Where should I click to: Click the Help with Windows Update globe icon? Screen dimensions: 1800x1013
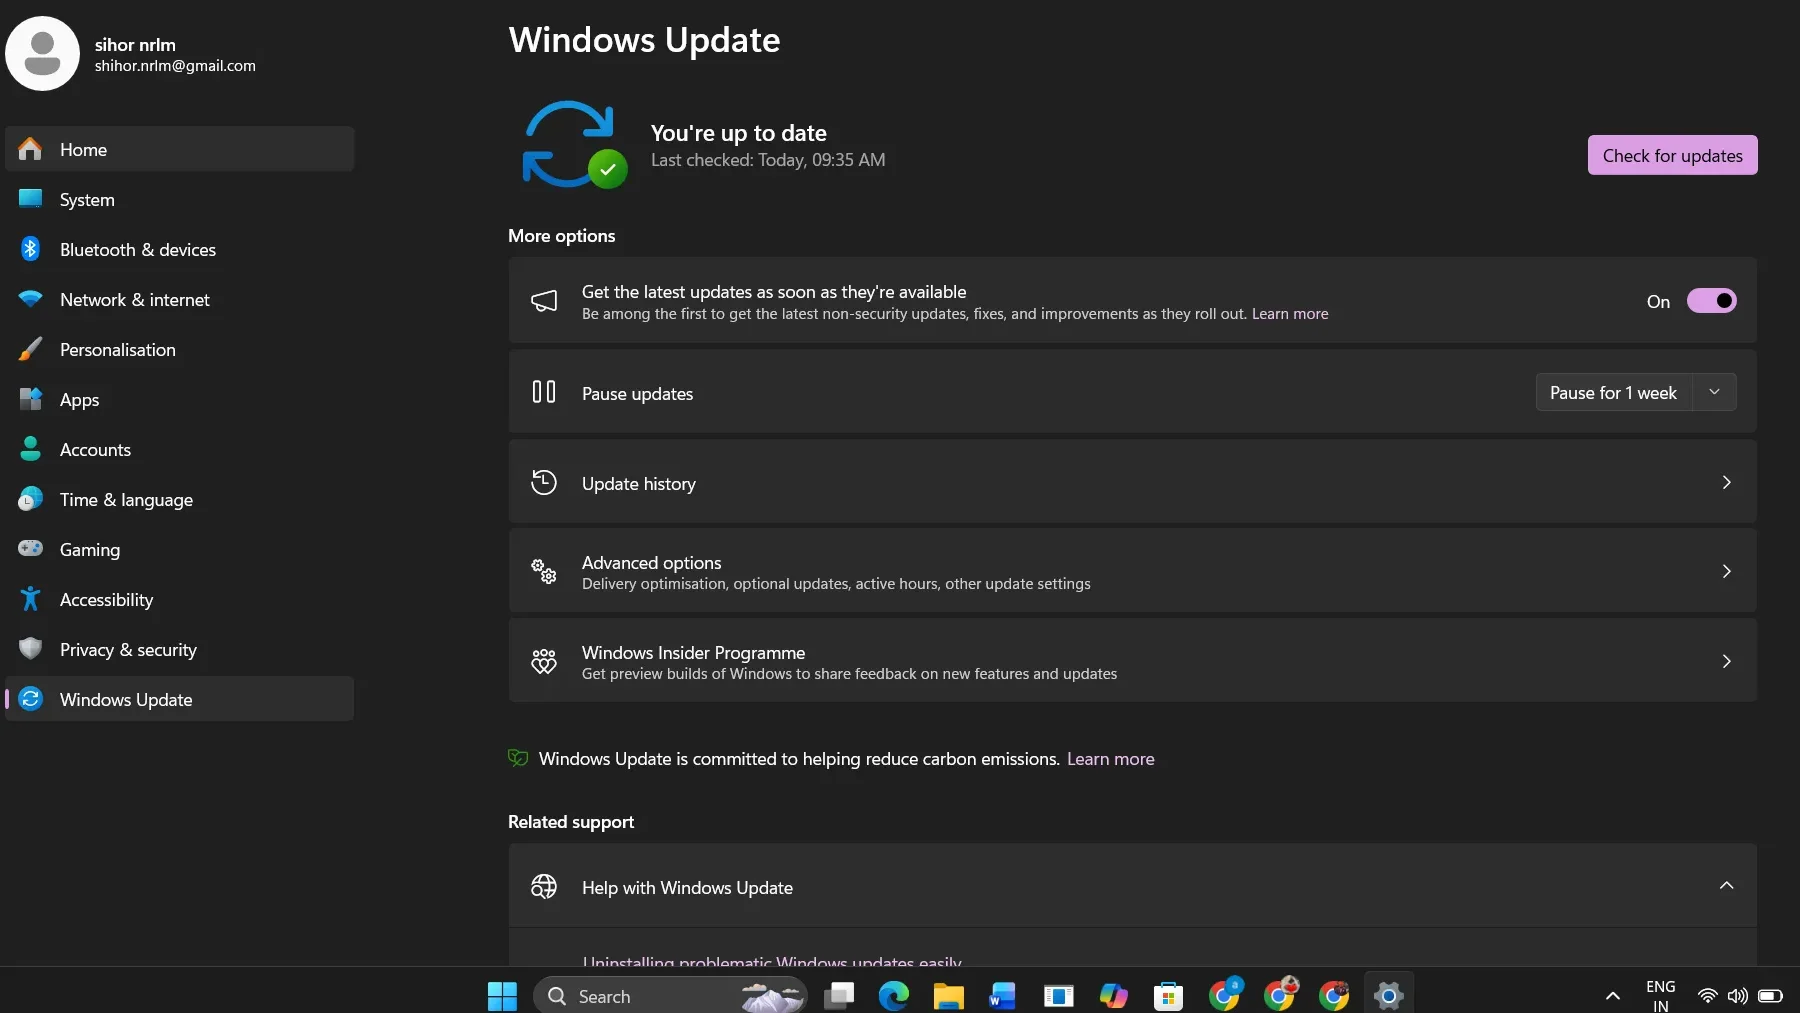pyautogui.click(x=544, y=887)
